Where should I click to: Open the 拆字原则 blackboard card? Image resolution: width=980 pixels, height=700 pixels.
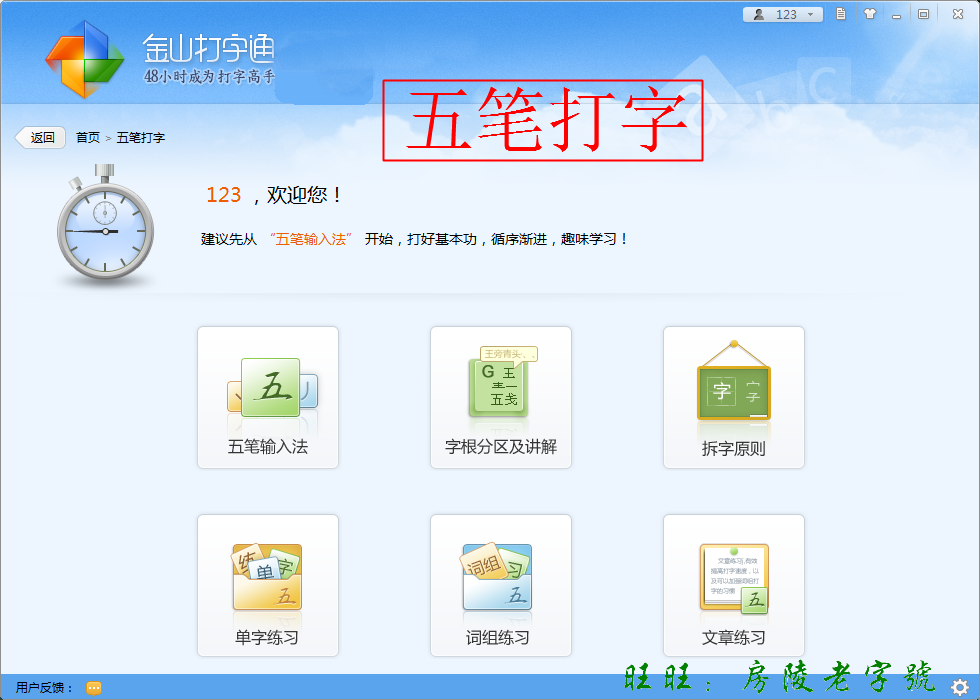coord(734,397)
